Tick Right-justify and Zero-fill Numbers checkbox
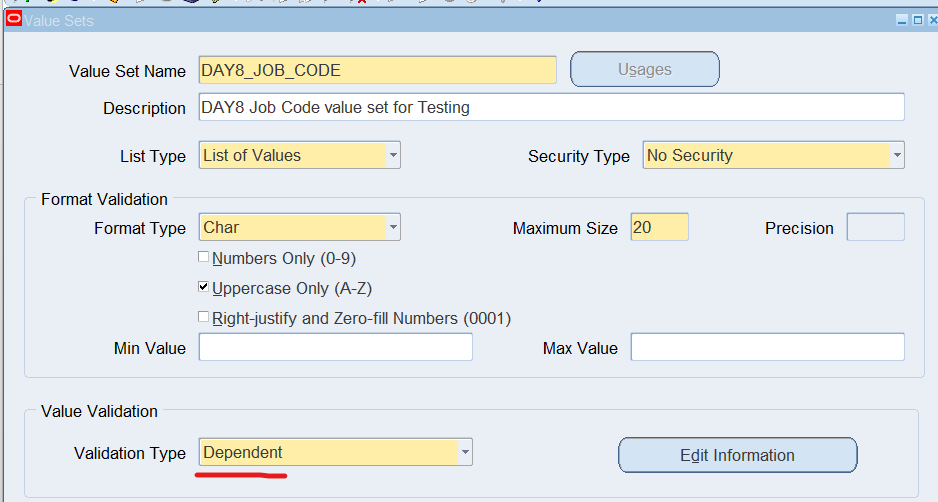This screenshot has width=938, height=502. pos(203,317)
